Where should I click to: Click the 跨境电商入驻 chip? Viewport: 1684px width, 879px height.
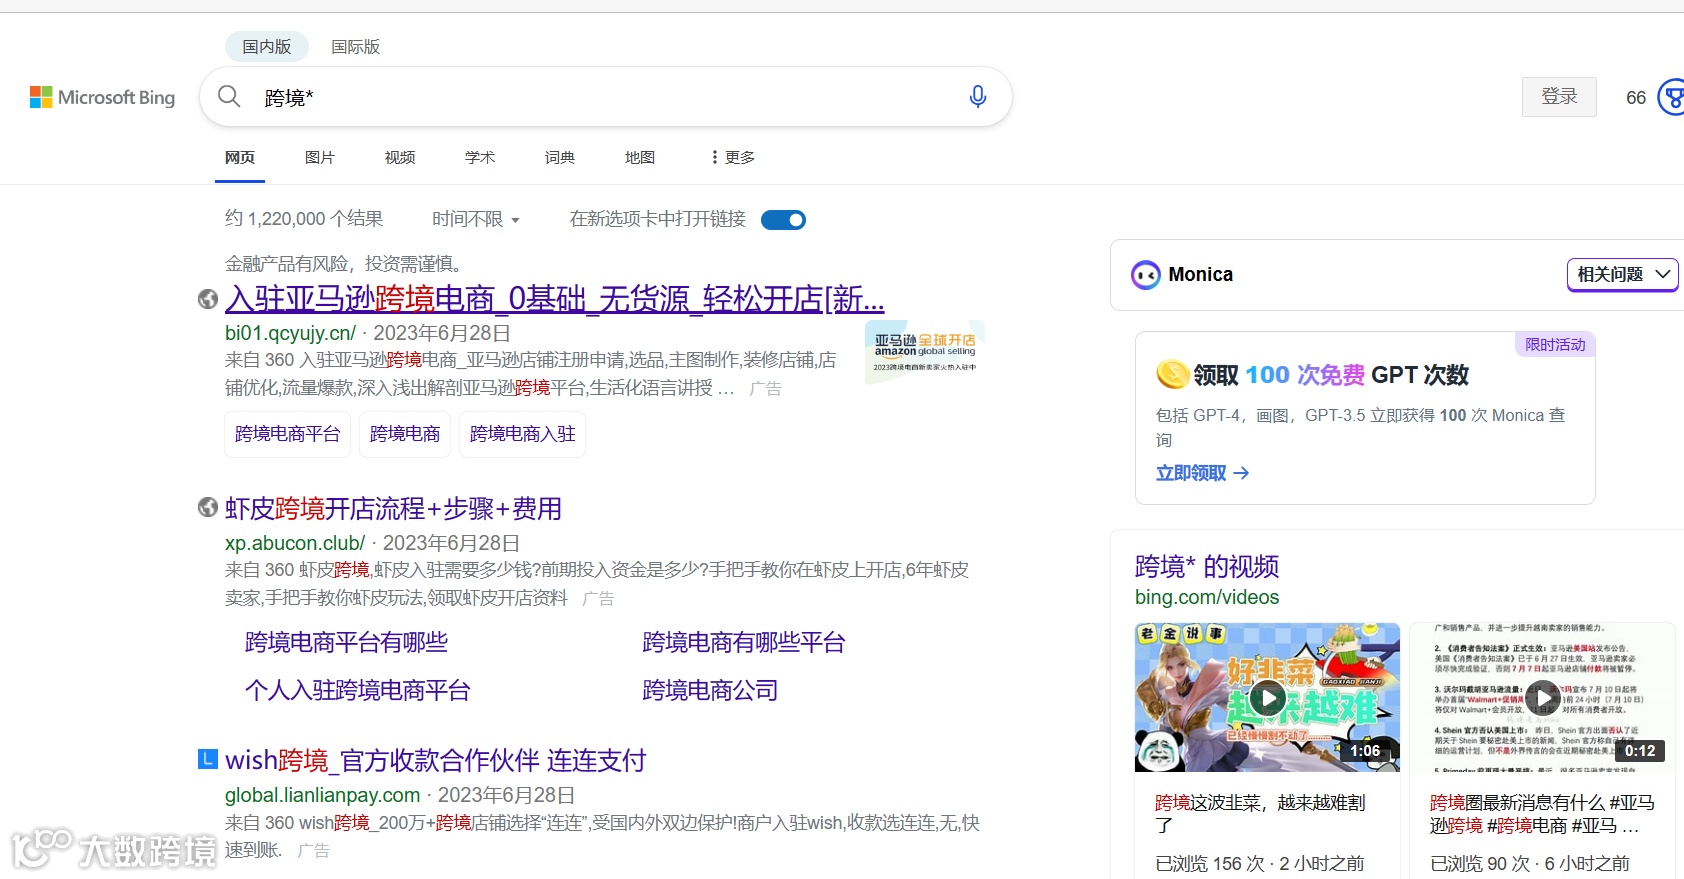click(522, 434)
